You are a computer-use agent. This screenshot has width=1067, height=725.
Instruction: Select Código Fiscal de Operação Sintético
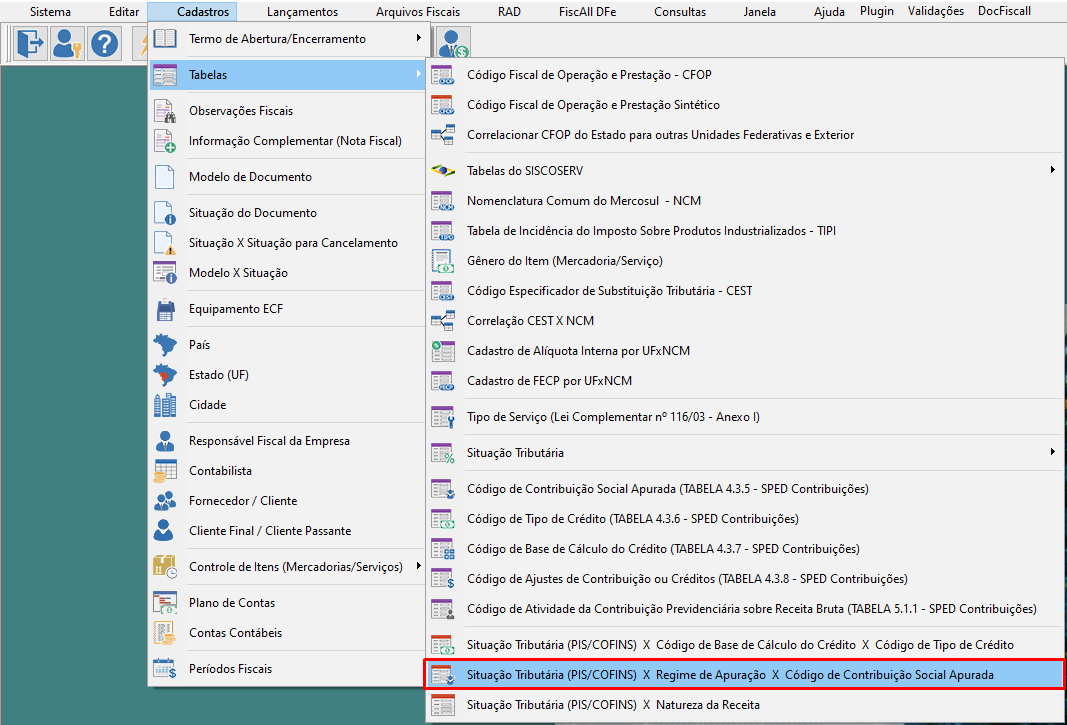point(744,105)
